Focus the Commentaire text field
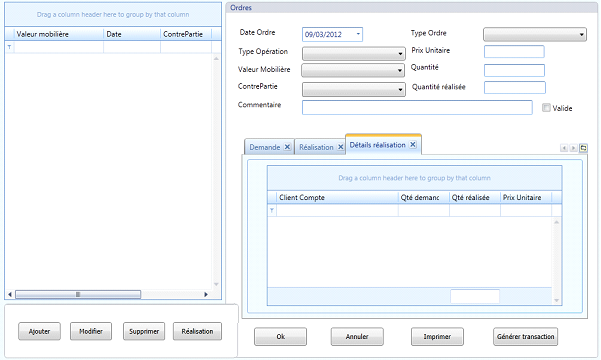601x360 pixels. 417,107
